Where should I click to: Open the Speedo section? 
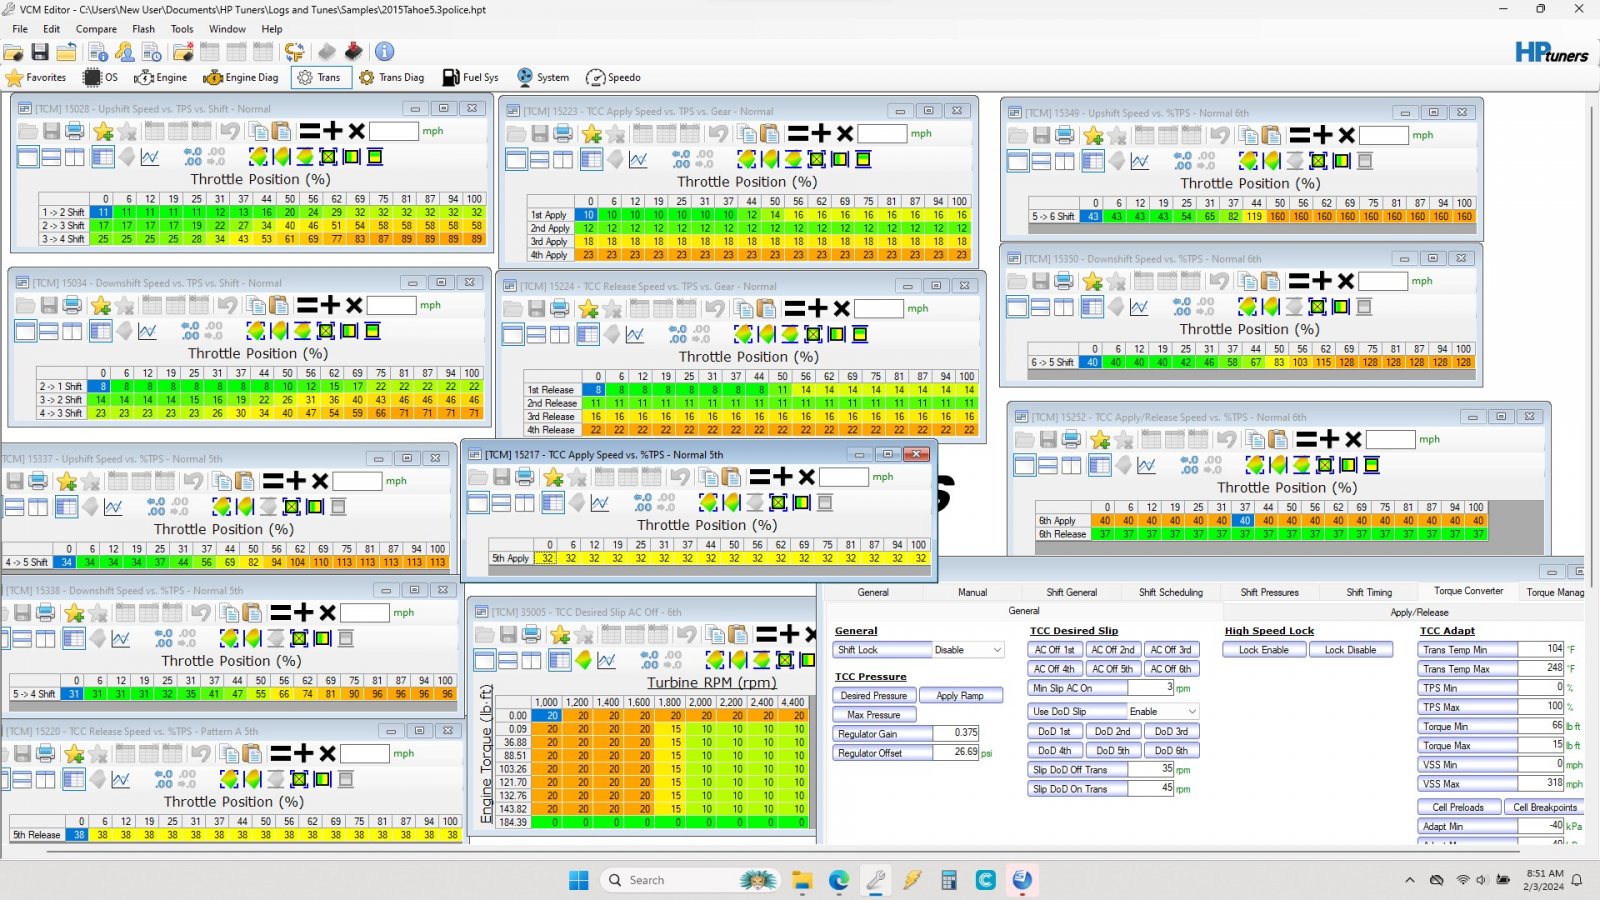tap(613, 77)
